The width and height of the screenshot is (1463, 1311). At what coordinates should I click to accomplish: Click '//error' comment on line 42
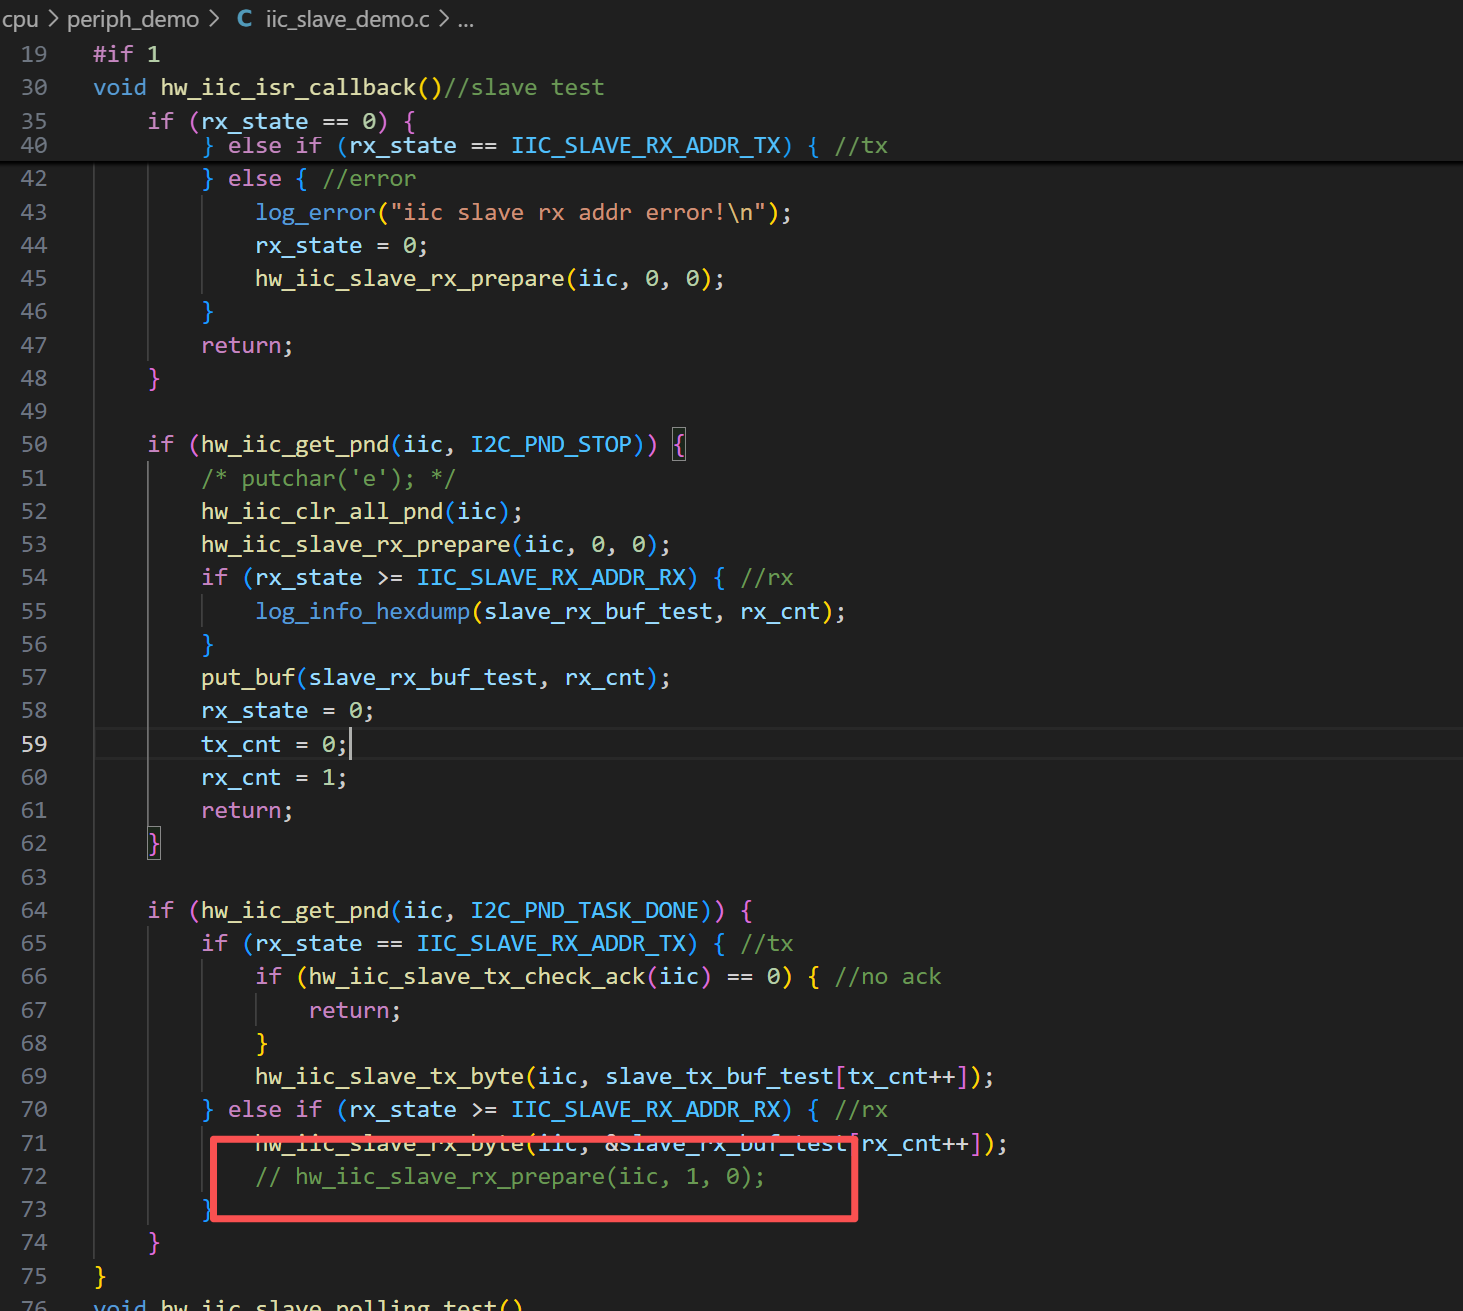coord(369,179)
